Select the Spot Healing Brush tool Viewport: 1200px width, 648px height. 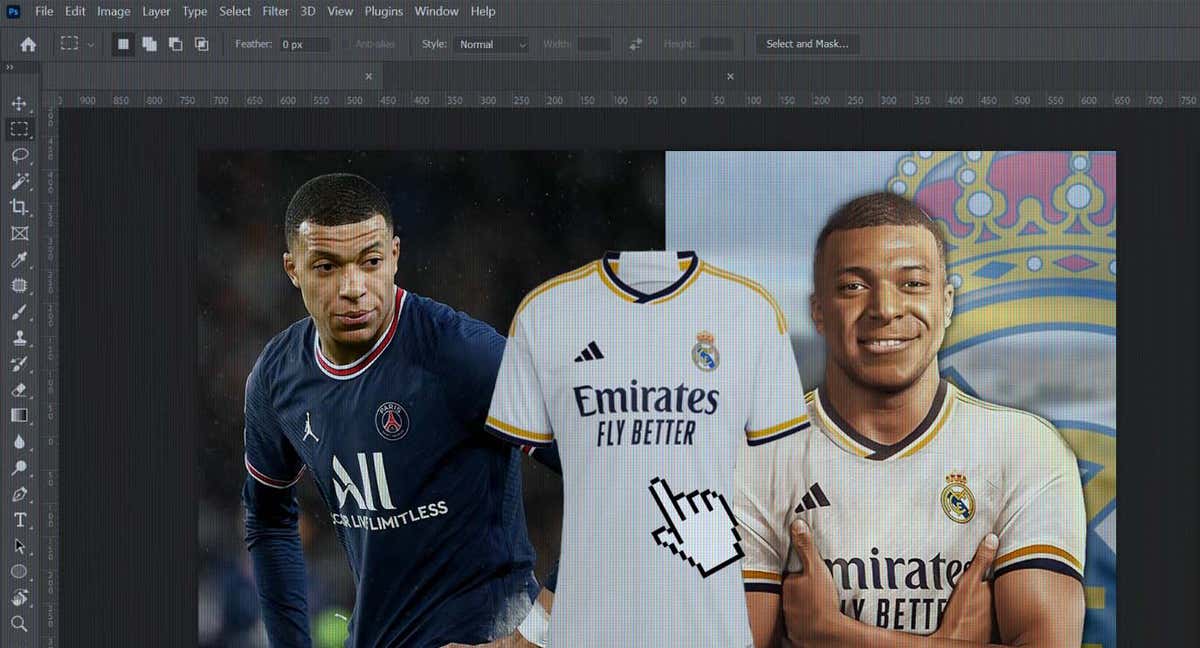point(19,286)
